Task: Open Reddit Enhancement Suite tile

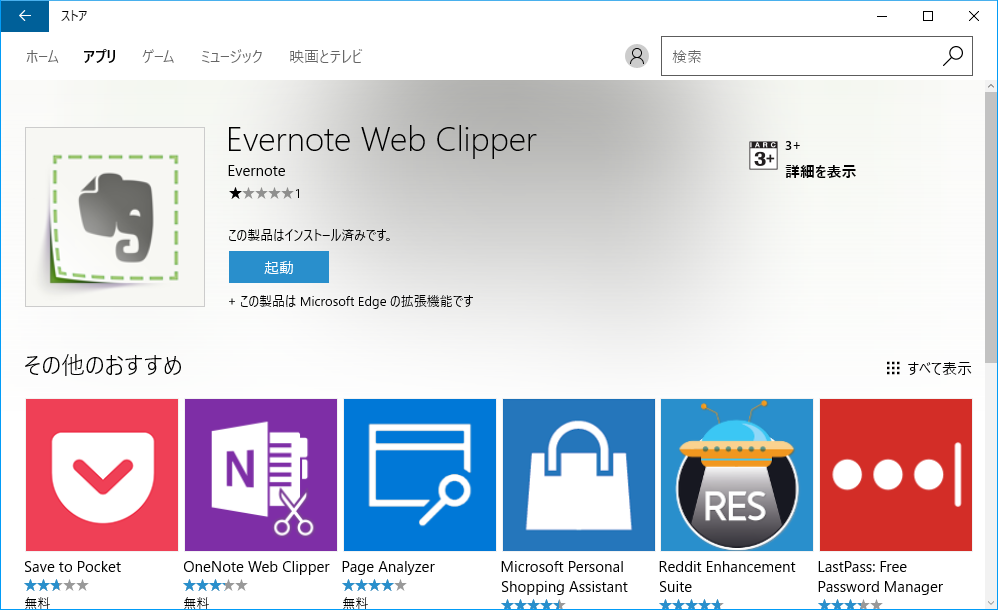Action: click(737, 475)
